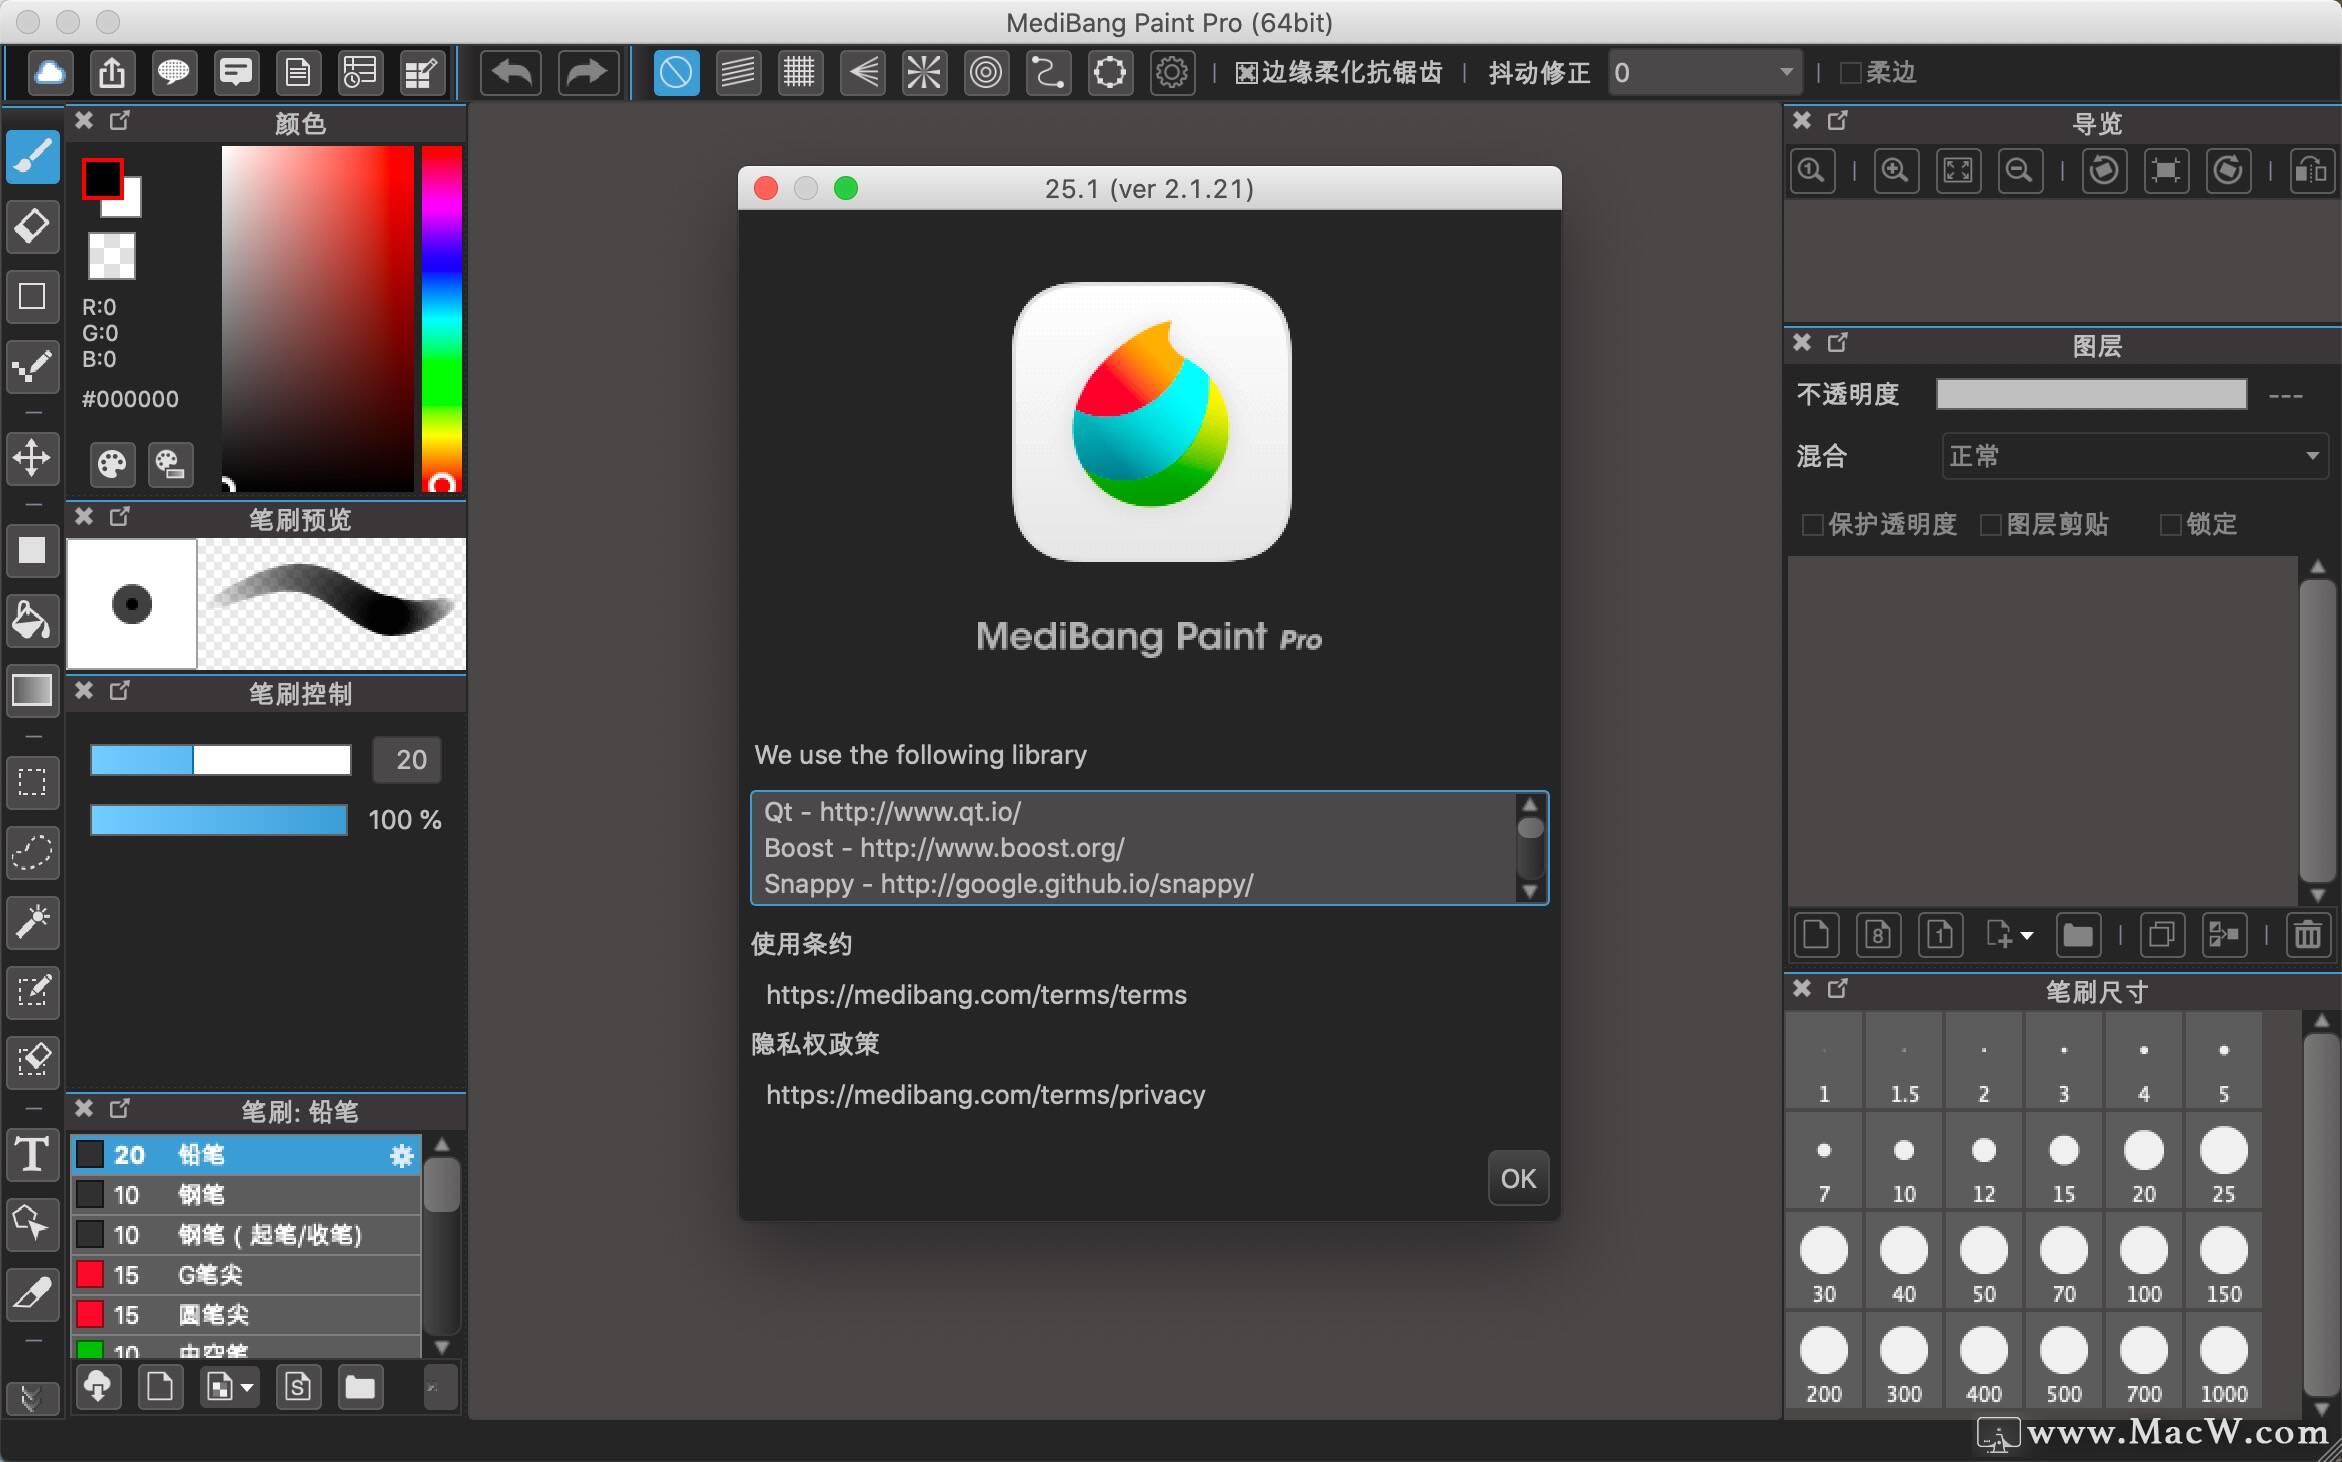Open the medibang.com/terms/terms link

(976, 994)
